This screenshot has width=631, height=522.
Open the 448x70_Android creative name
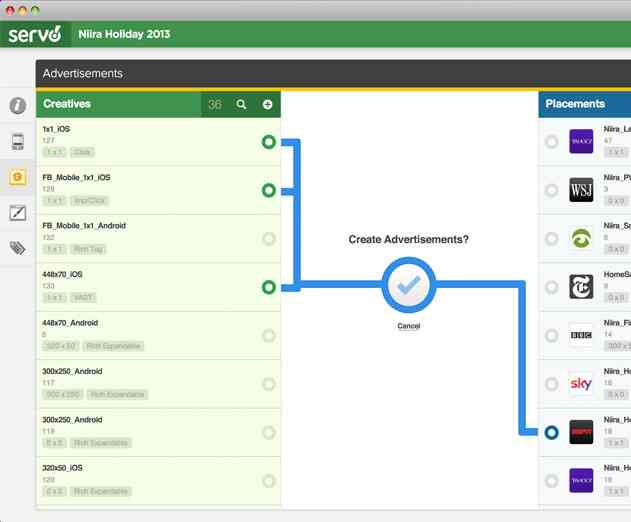[70, 323]
